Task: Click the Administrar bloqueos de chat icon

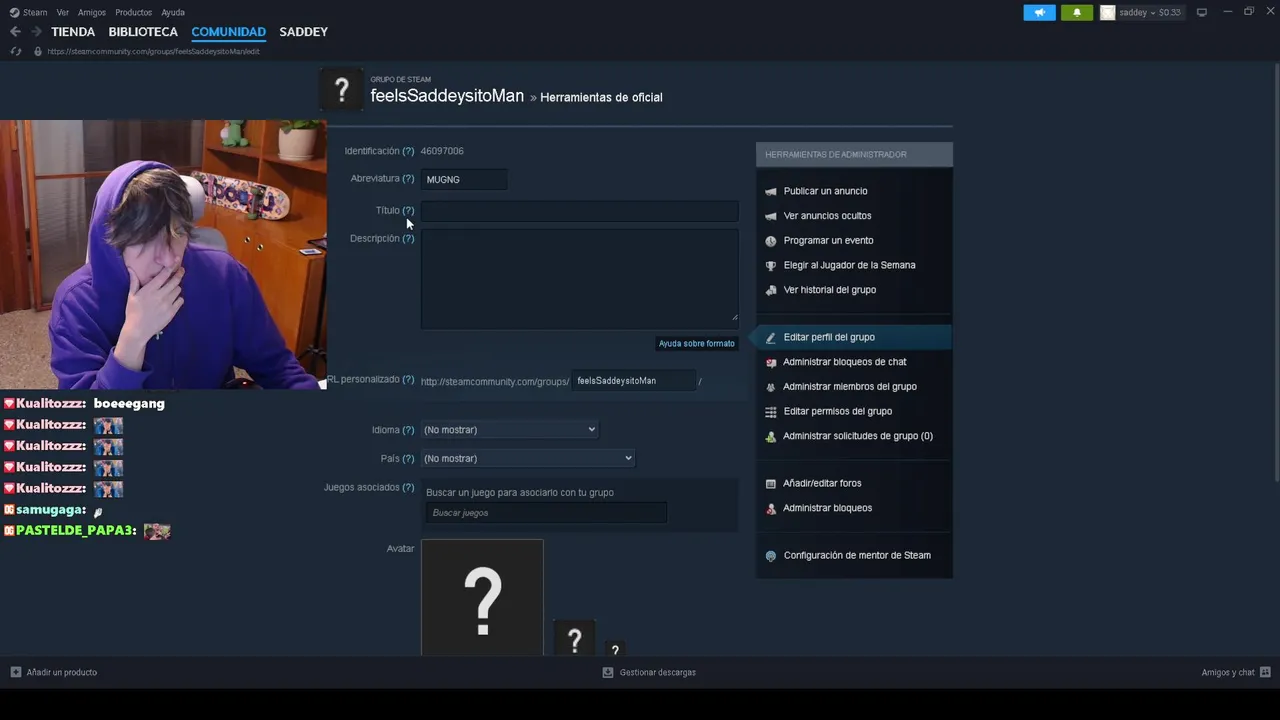Action: [x=770, y=362]
